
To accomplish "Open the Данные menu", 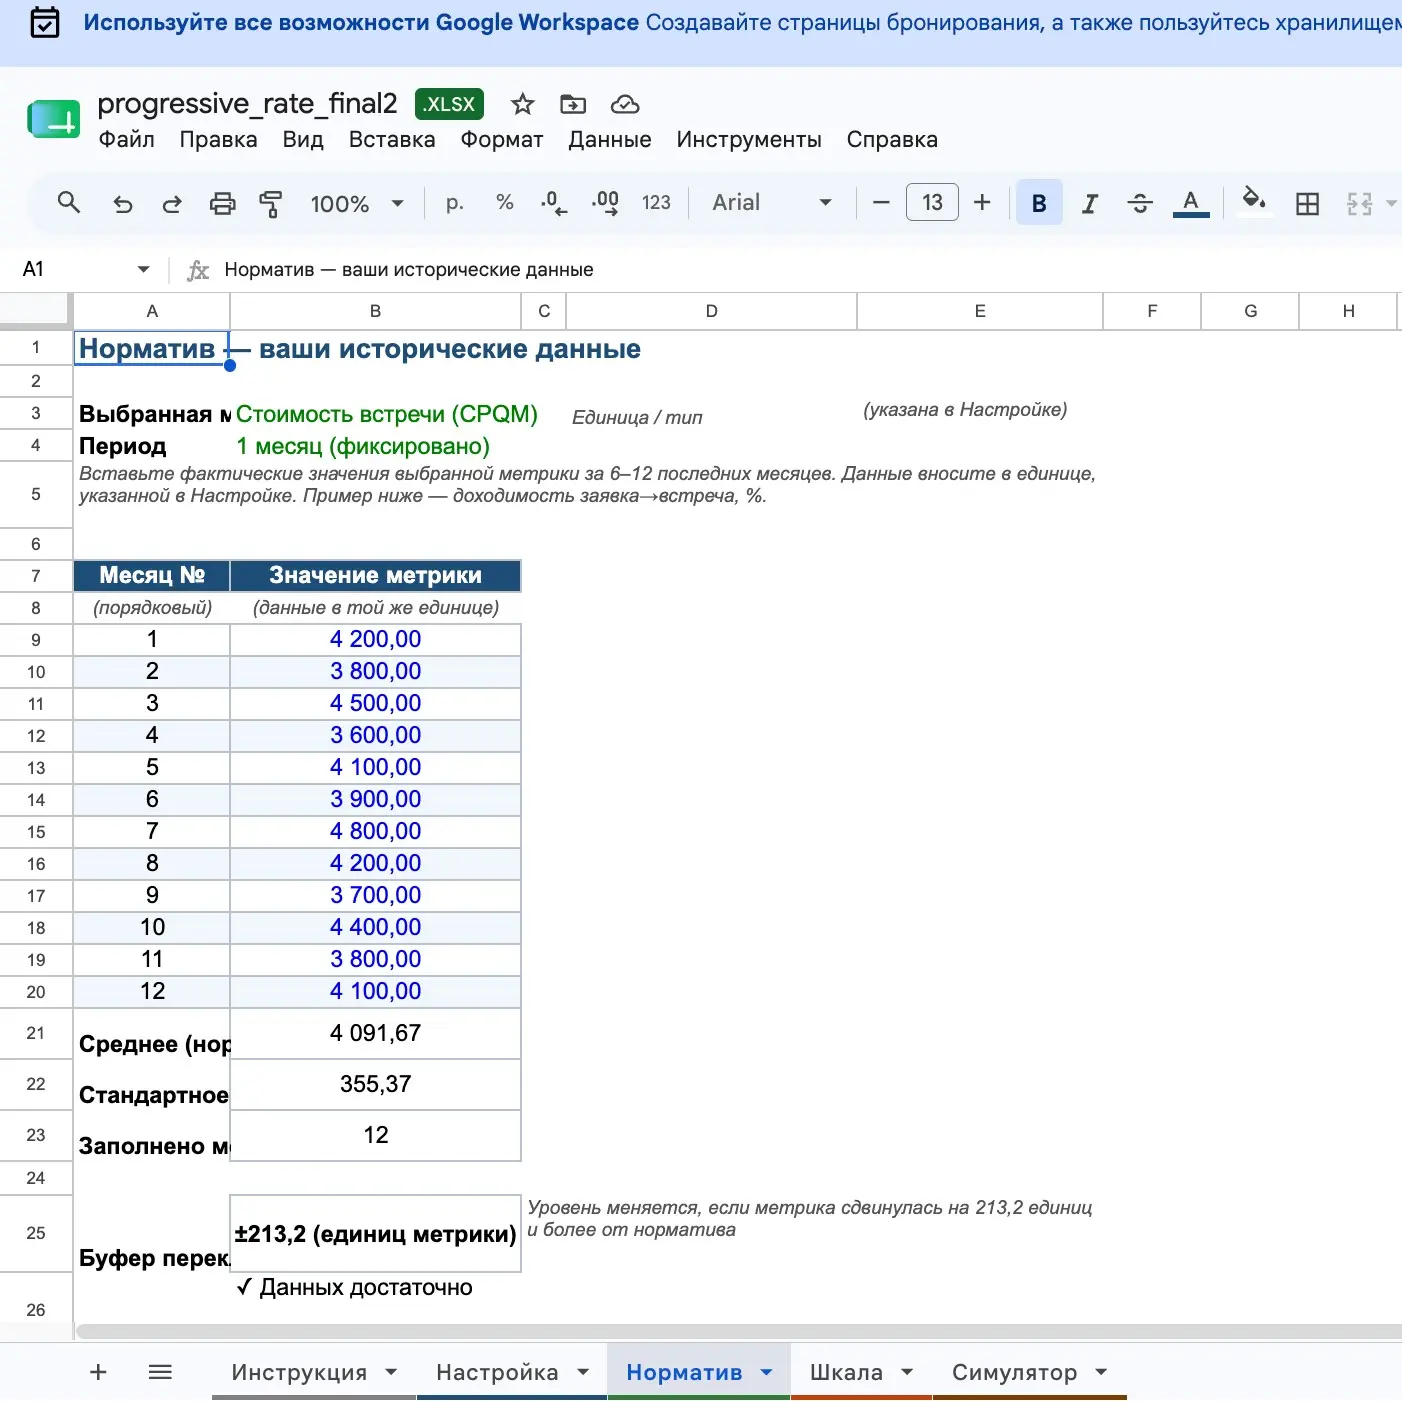I will pyautogui.click(x=610, y=140).
